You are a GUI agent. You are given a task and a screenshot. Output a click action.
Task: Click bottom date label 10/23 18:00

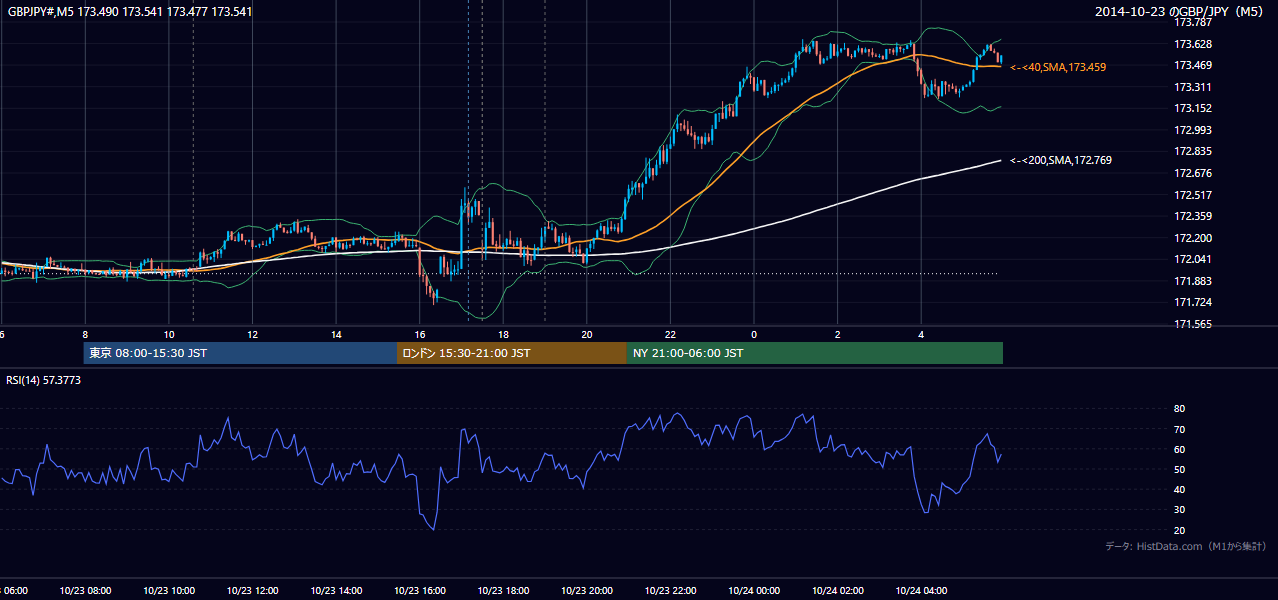(x=503, y=591)
